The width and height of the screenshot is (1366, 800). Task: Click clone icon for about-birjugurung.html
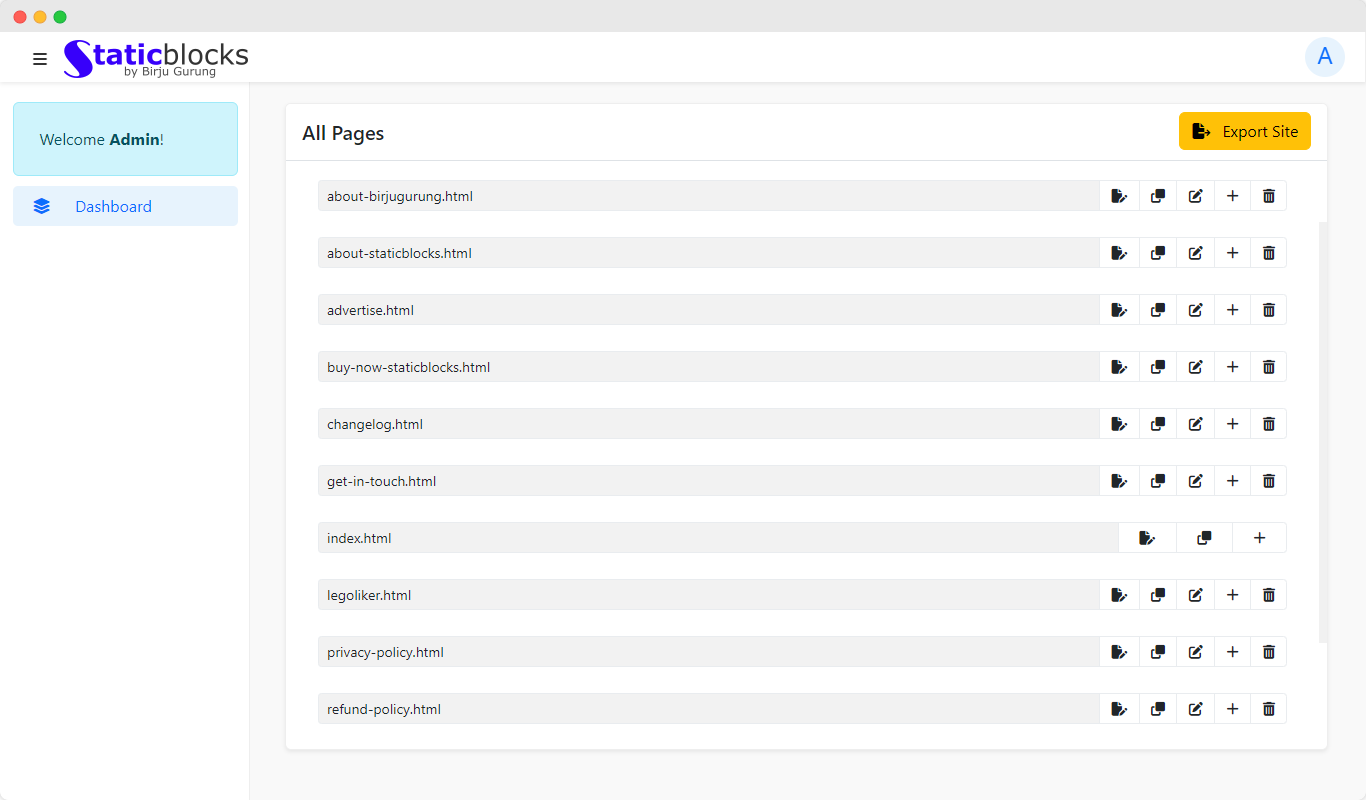click(1158, 196)
